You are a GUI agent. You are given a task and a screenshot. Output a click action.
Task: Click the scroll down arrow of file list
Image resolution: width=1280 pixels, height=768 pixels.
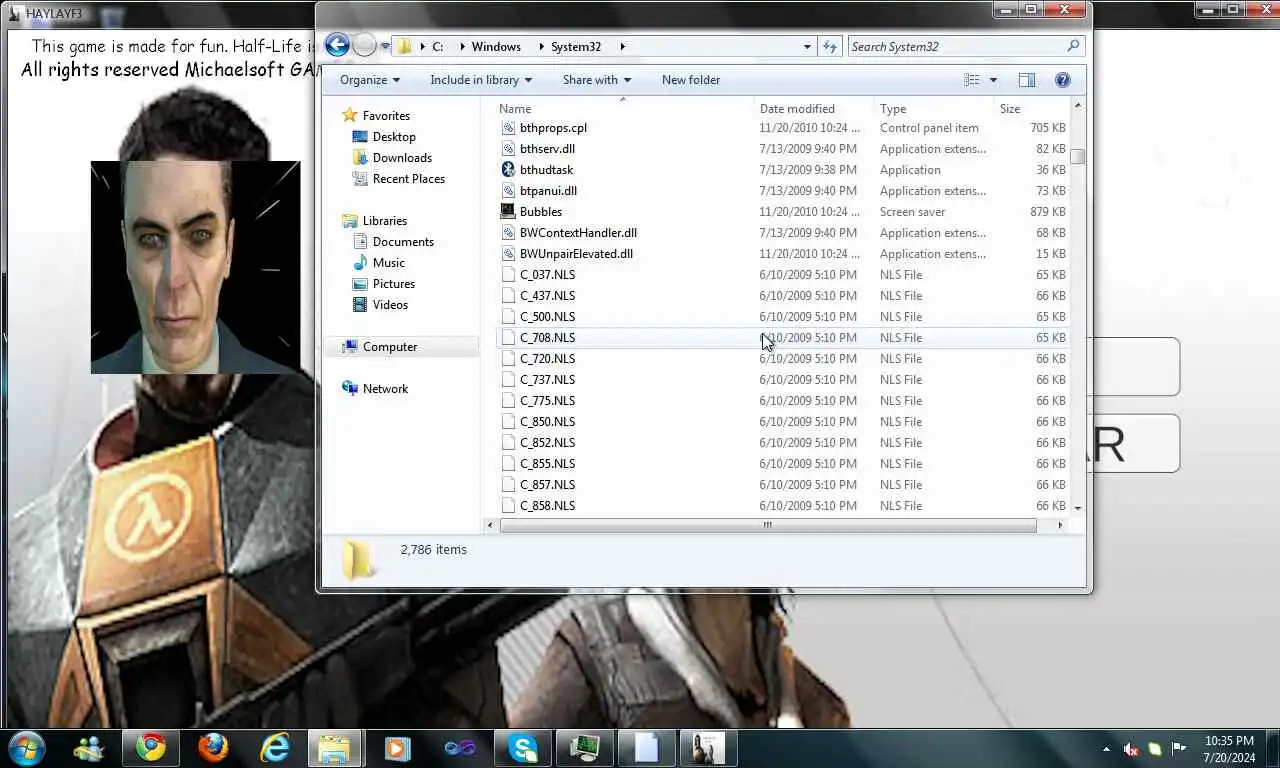(x=1077, y=508)
